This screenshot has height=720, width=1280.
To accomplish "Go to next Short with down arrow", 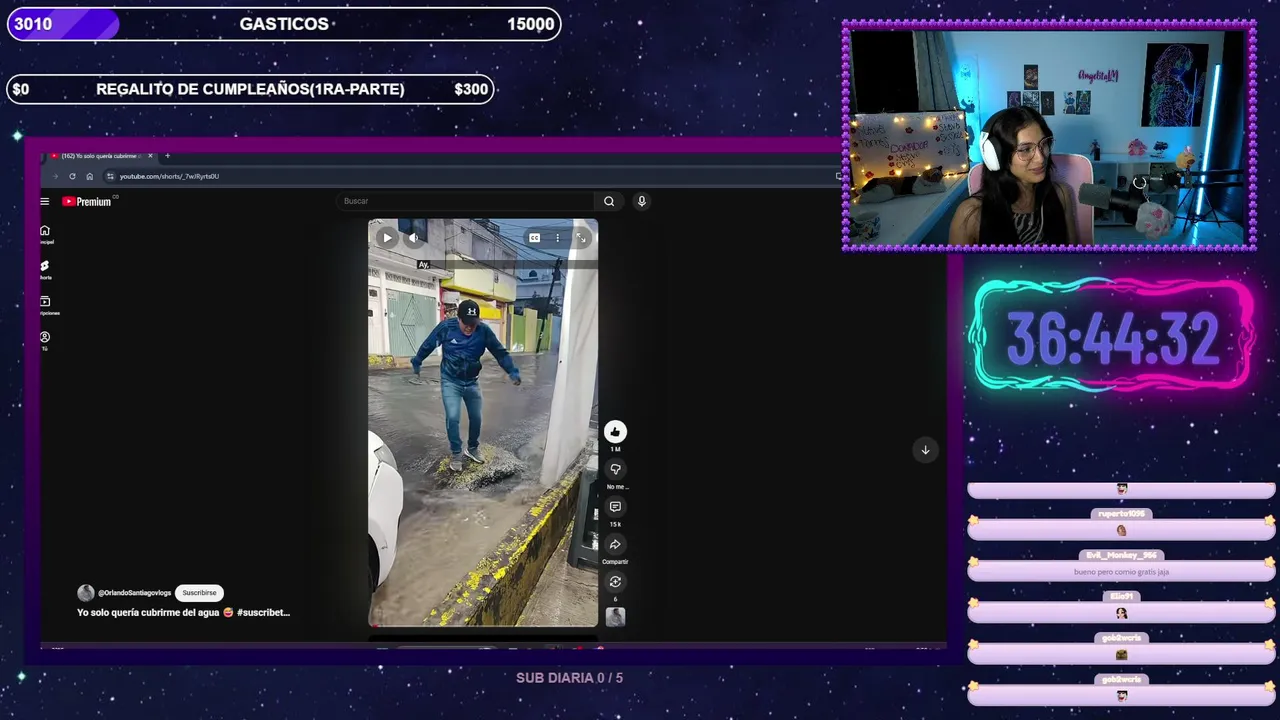I will (x=925, y=450).
